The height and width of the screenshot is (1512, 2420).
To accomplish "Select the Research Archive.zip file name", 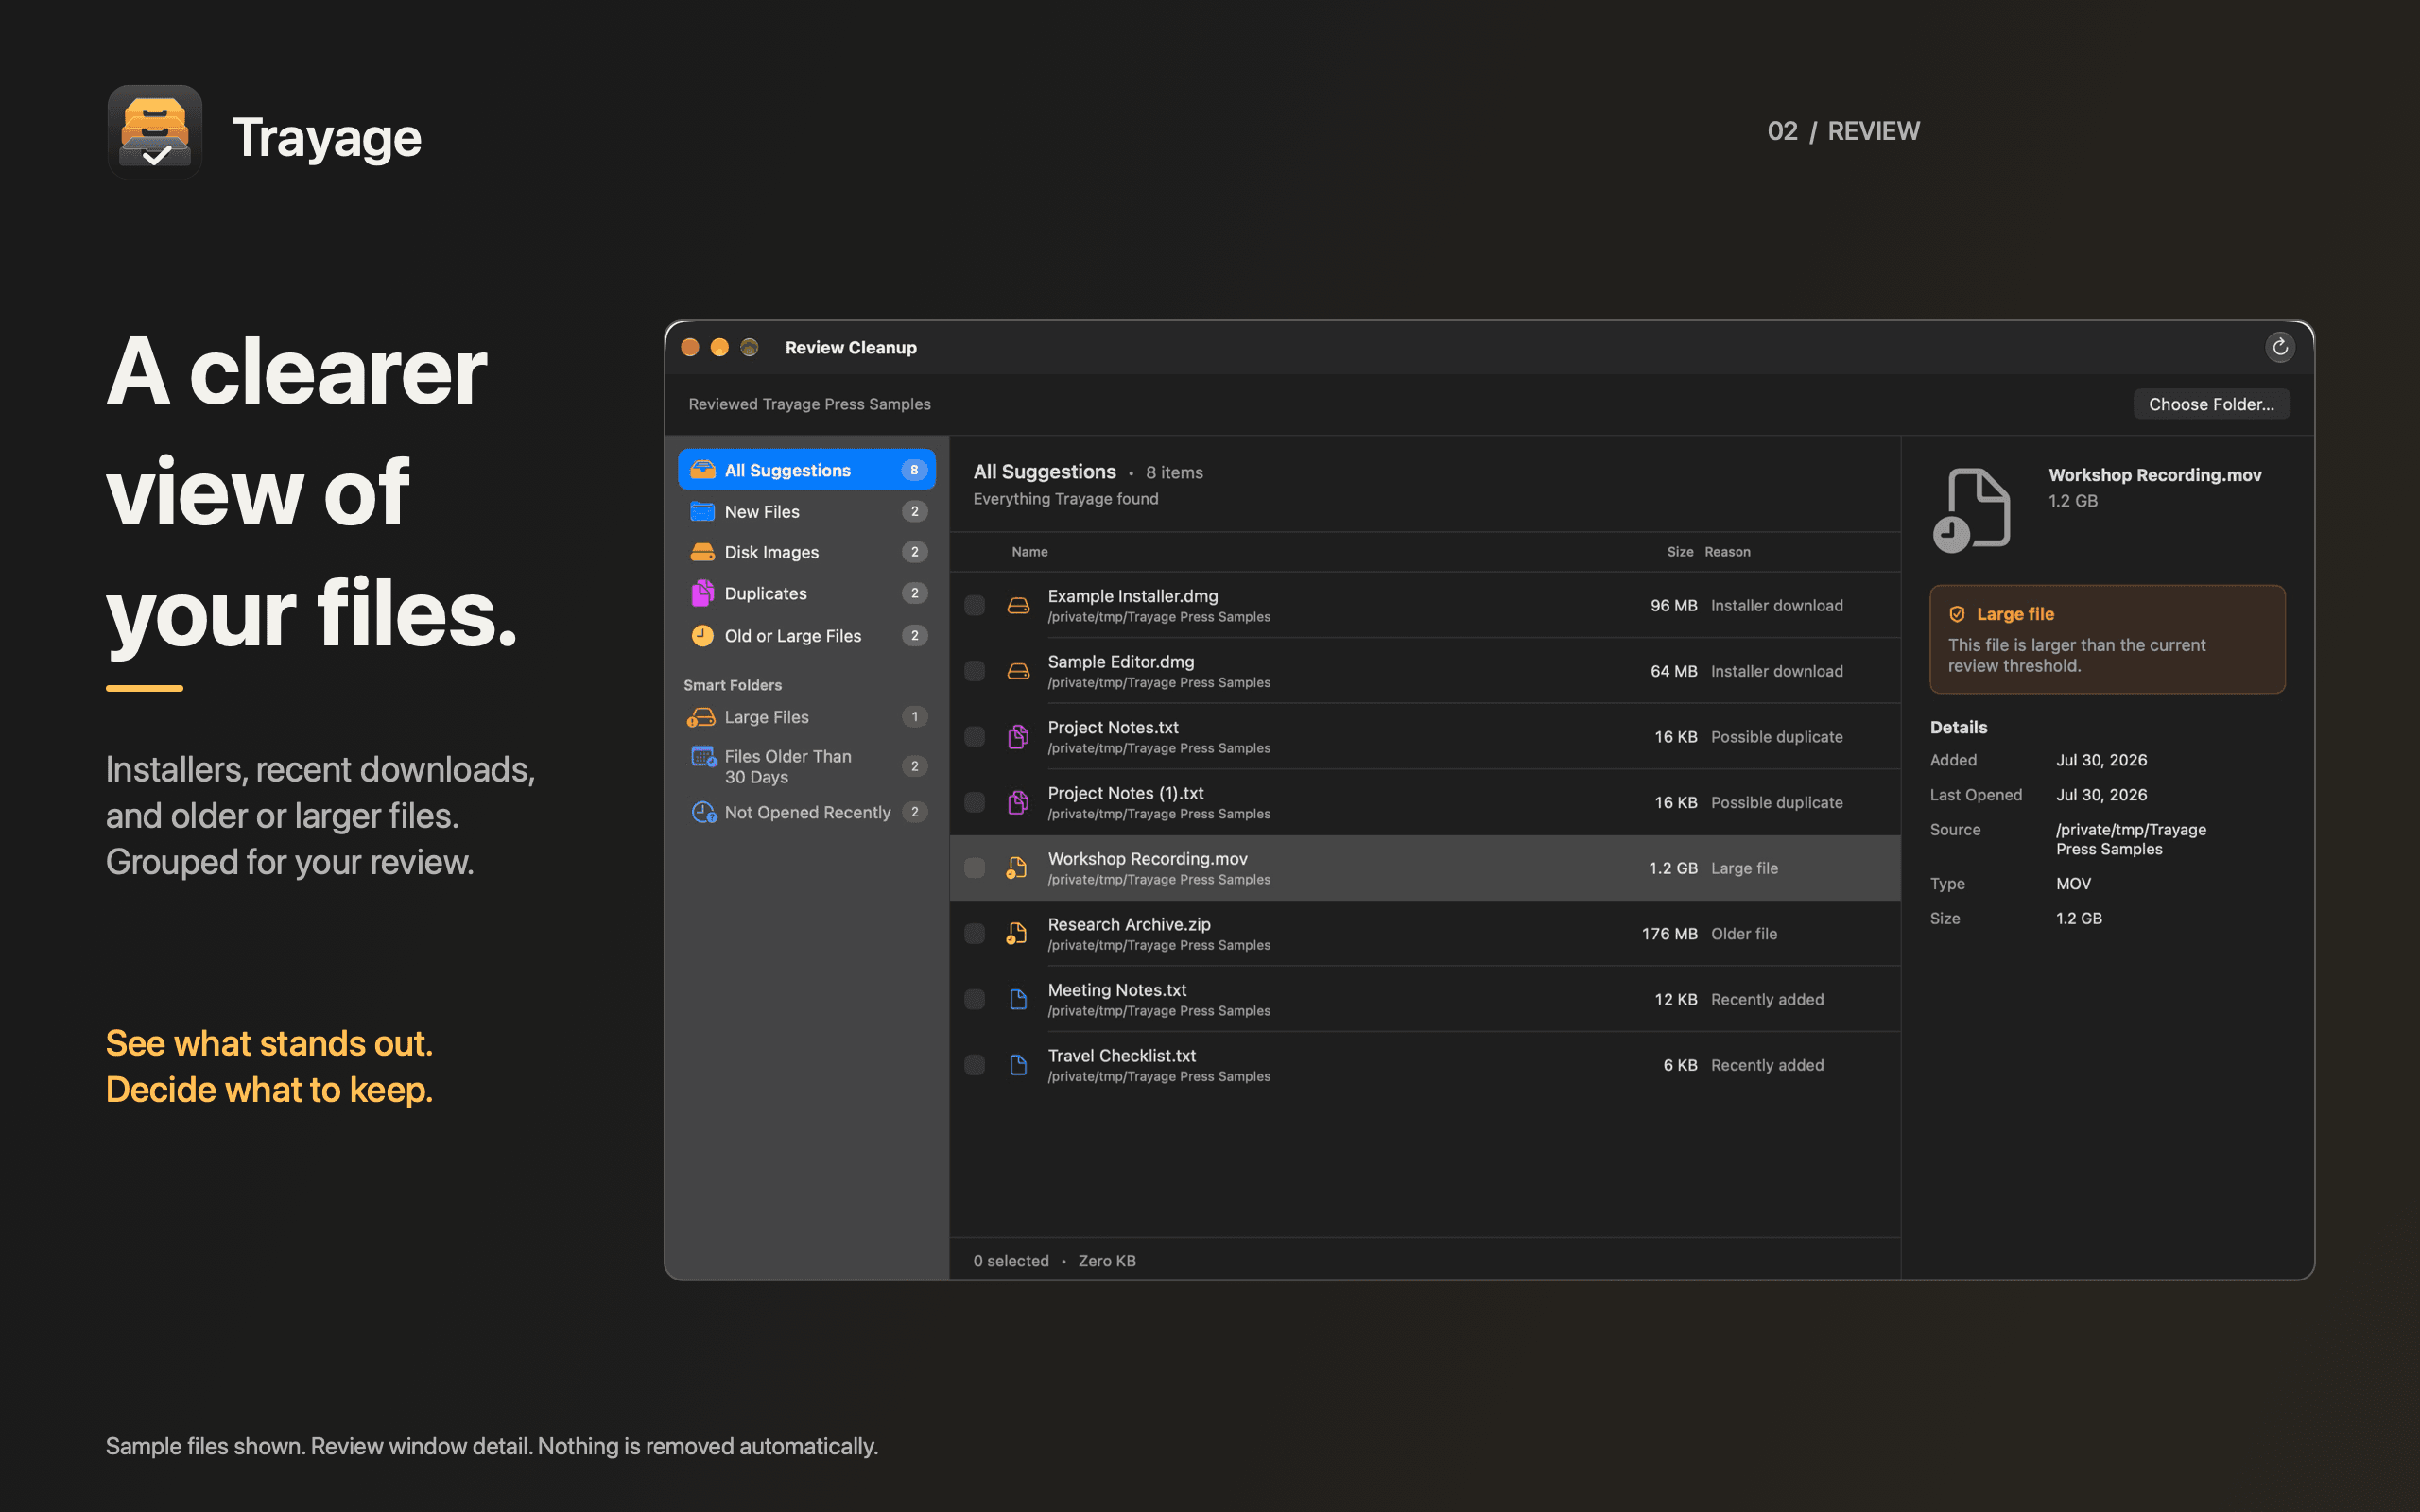I will pyautogui.click(x=1129, y=924).
